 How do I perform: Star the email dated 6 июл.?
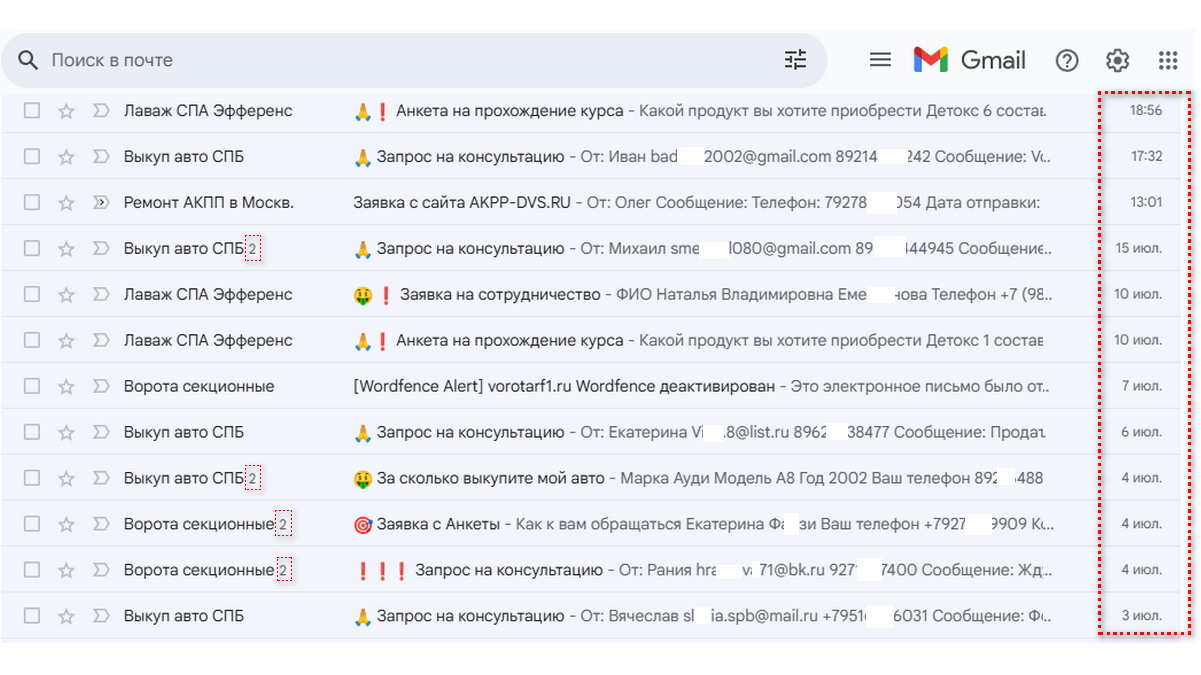tap(66, 433)
